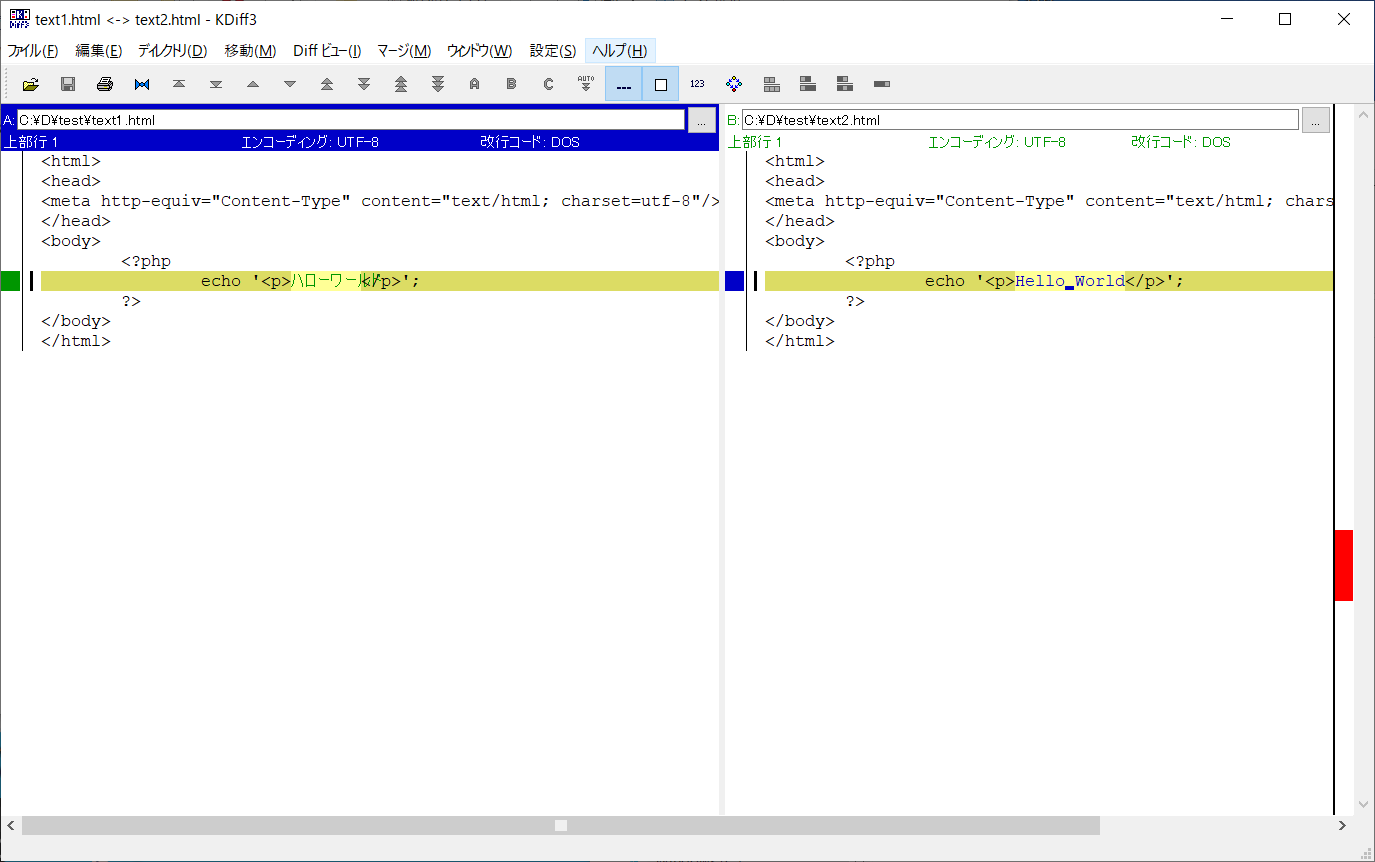Click the file B path input field
The height and width of the screenshot is (862, 1375).
[1019, 120]
